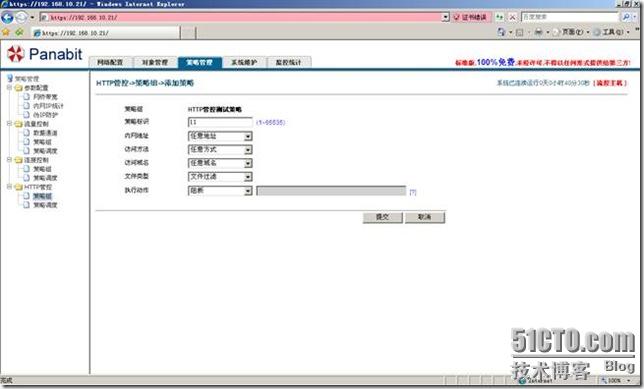Open the address bar history dropdown
The image size is (644, 389).
pos(446,17)
